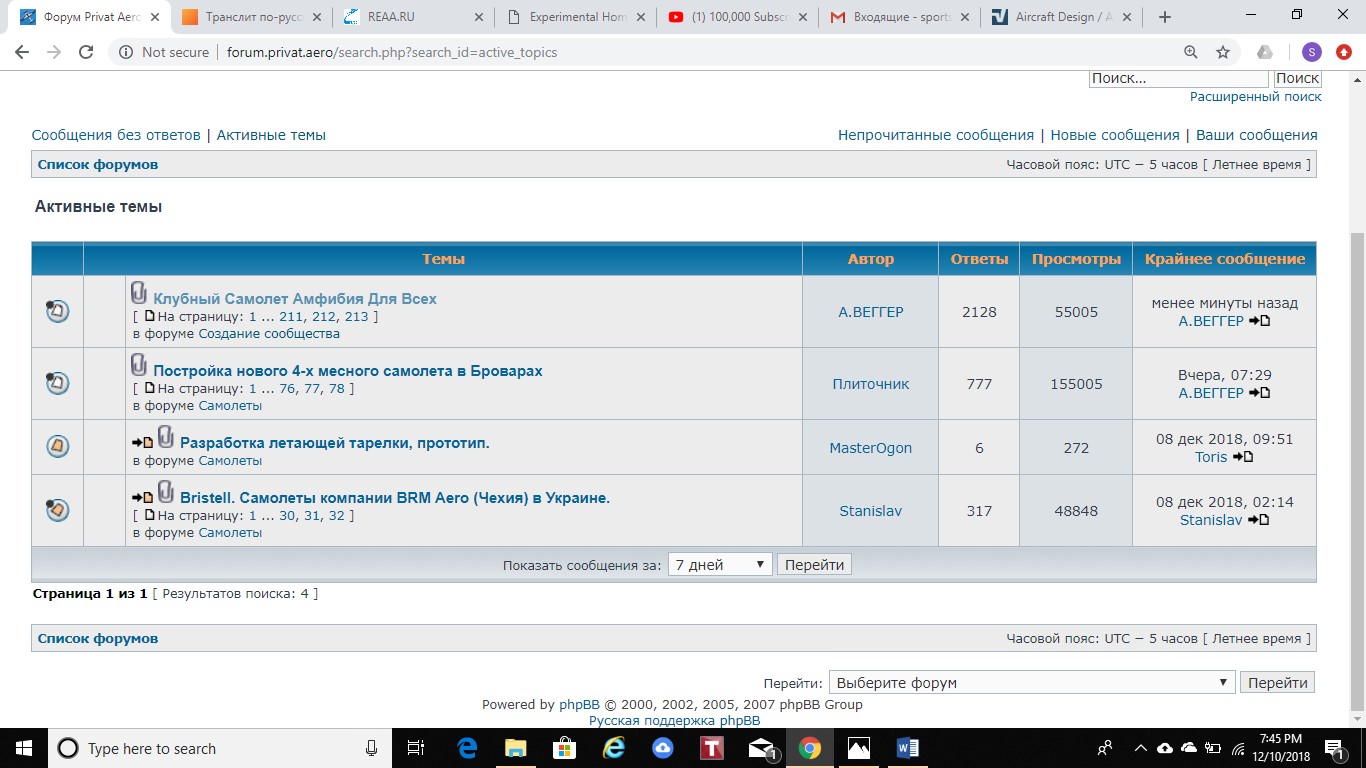Jump to latest post by Toris
The image size is (1366, 768).
(x=1243, y=457)
